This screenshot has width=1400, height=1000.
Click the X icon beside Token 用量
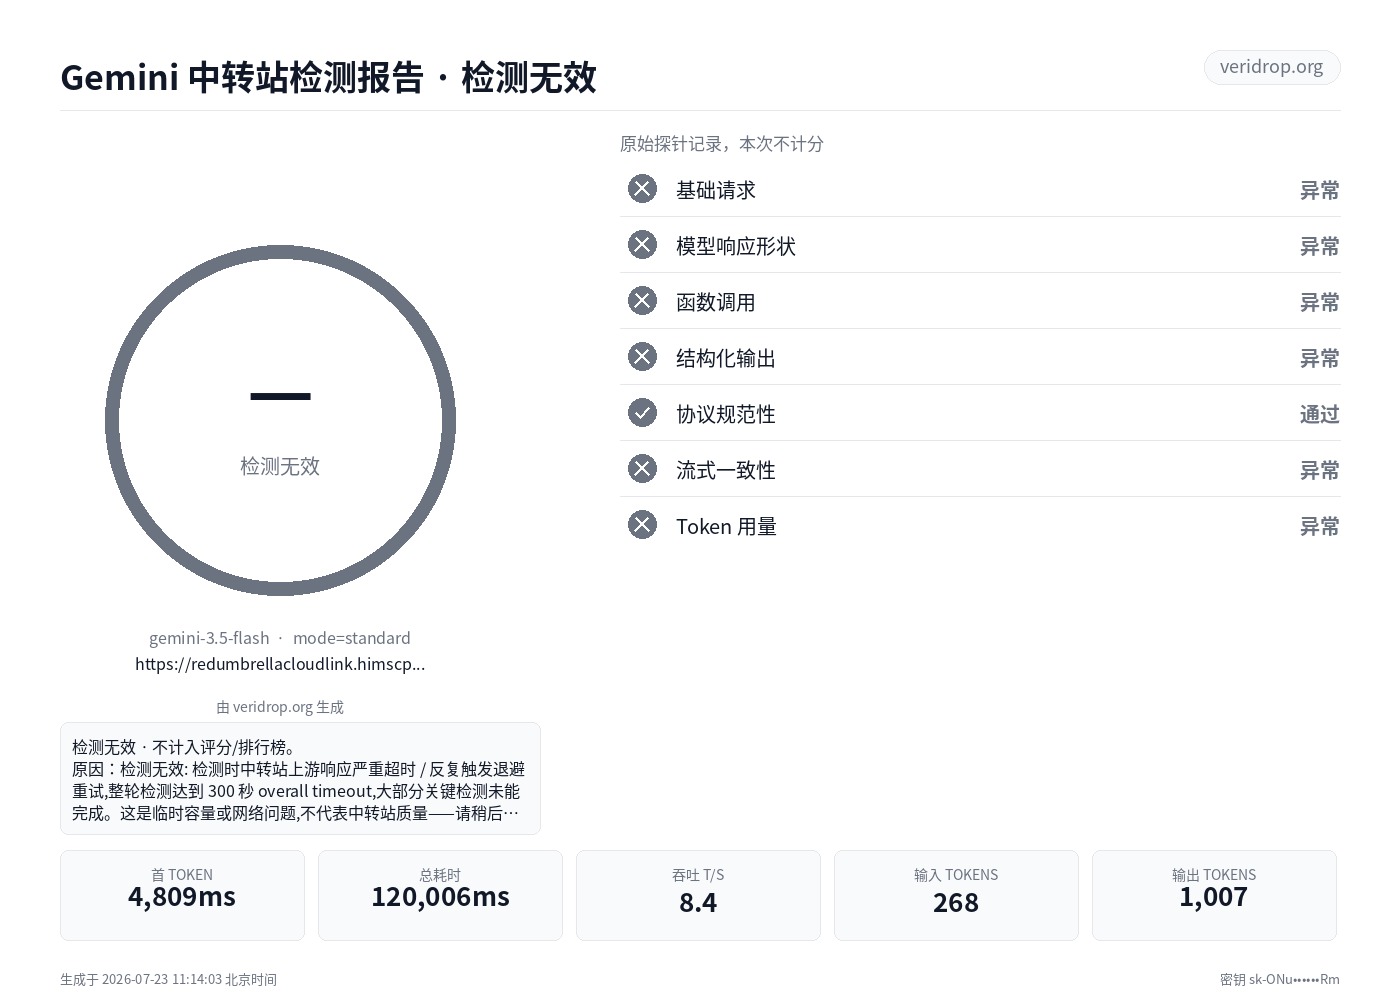642,525
